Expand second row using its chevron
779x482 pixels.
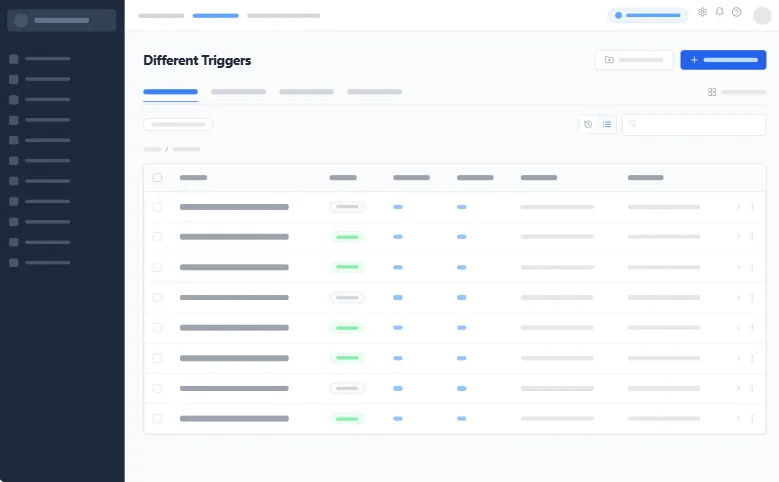[738, 237]
